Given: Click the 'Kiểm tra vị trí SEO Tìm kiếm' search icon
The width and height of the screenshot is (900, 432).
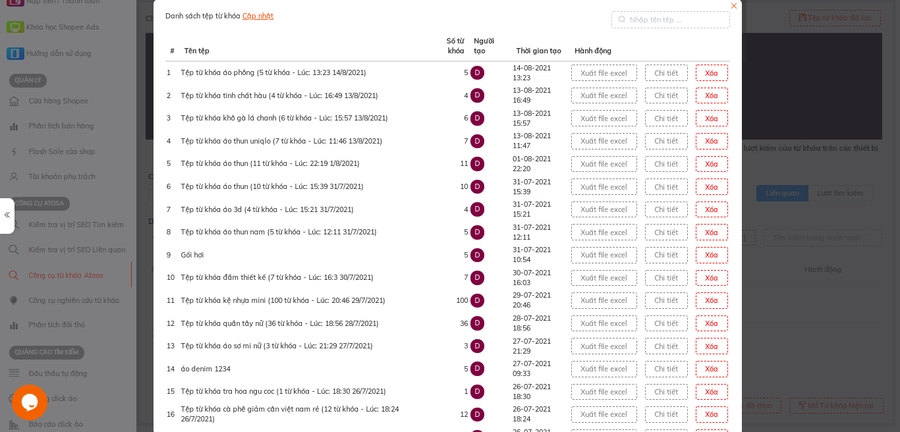Looking at the screenshot, I should coord(14,224).
